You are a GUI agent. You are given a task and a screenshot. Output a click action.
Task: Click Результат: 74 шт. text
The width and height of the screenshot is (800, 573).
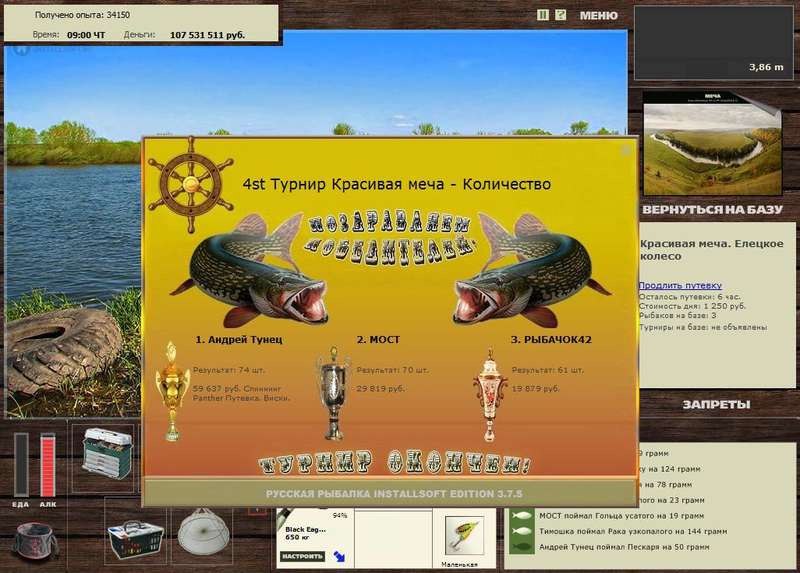(229, 370)
